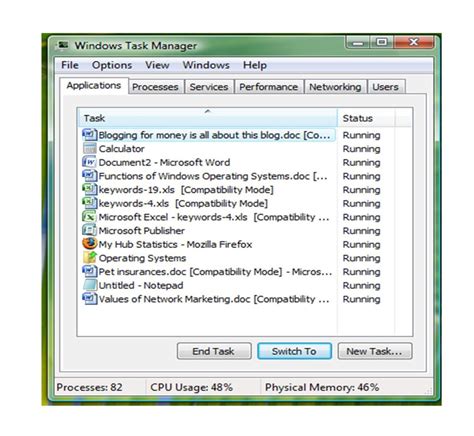This screenshot has height=436, width=474.
Task: Switch to the Processes tab
Action: pyautogui.click(x=155, y=87)
